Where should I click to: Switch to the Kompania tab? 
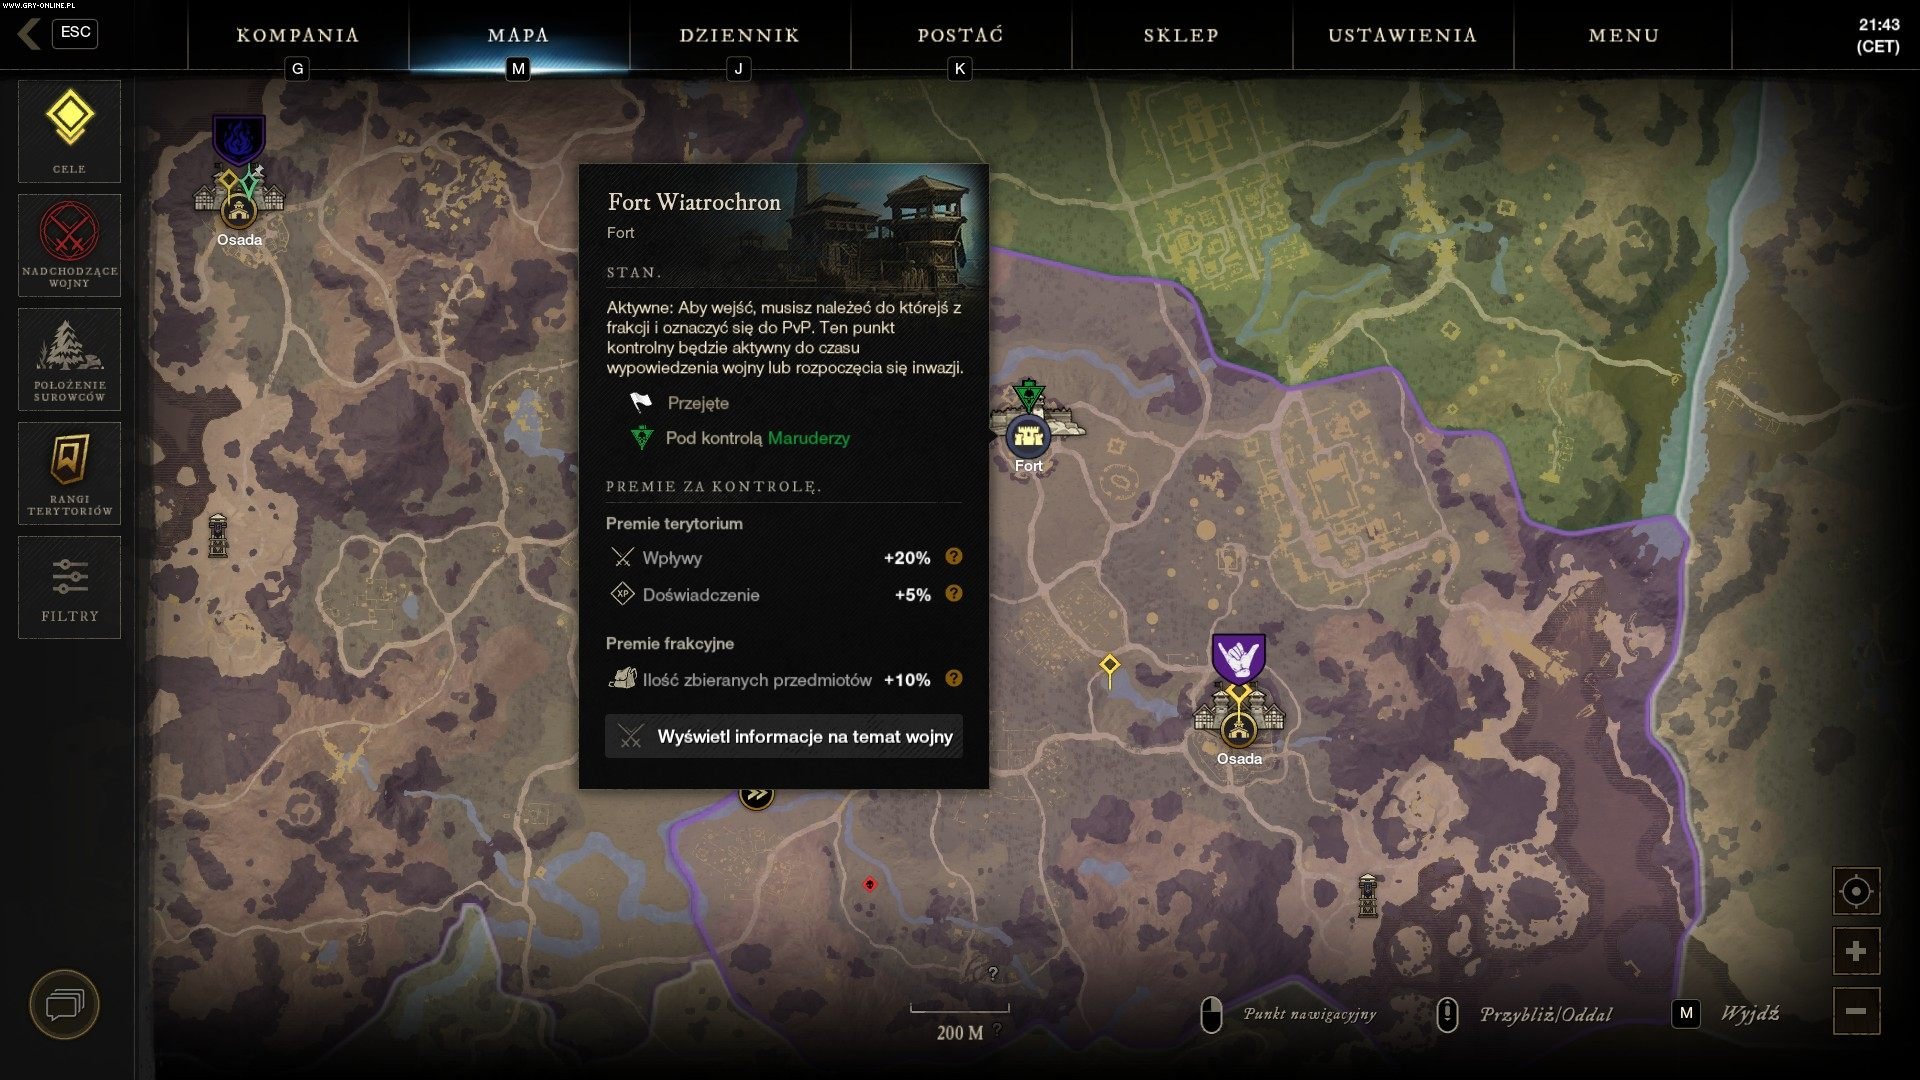pos(298,35)
